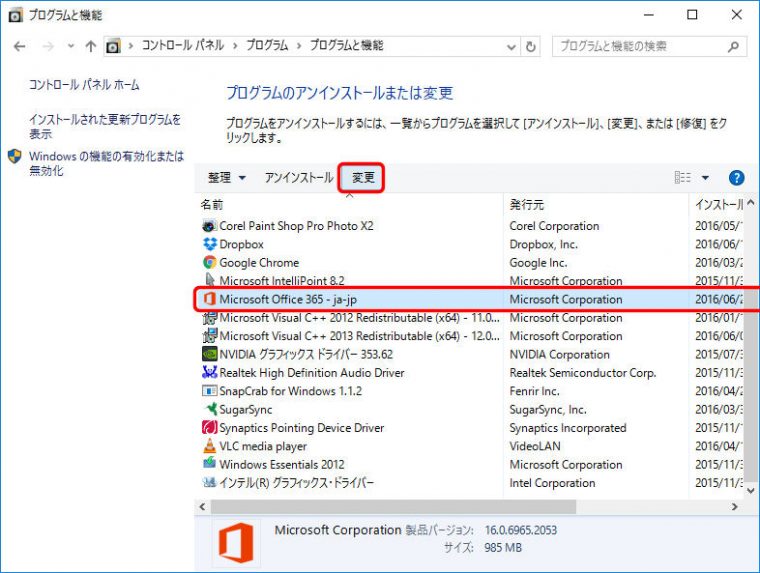Click the Dropbox program icon
760x573 pixels.
click(x=209, y=244)
